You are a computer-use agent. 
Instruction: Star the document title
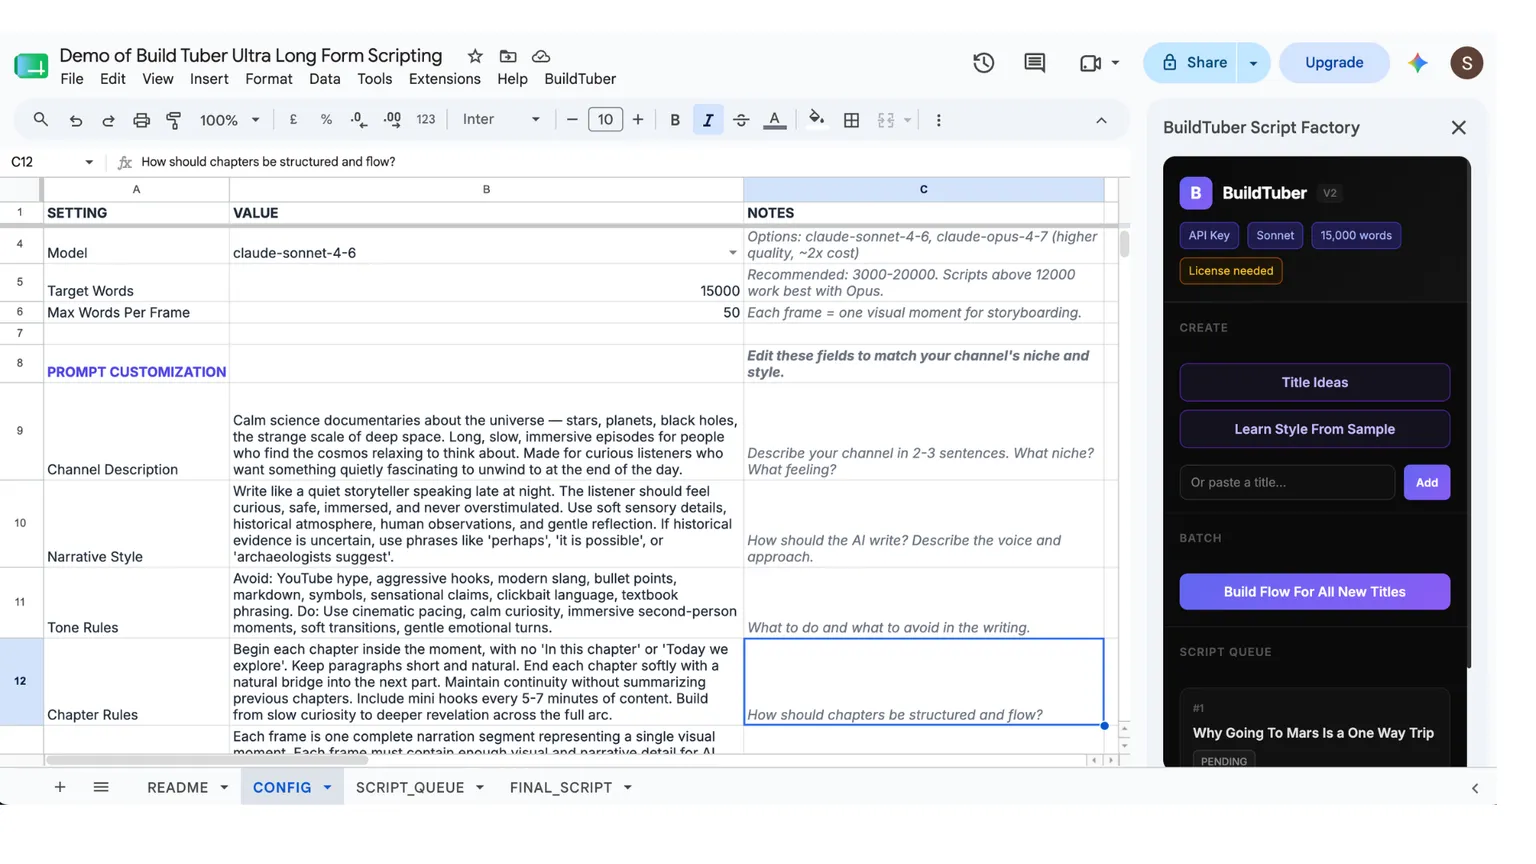(475, 56)
